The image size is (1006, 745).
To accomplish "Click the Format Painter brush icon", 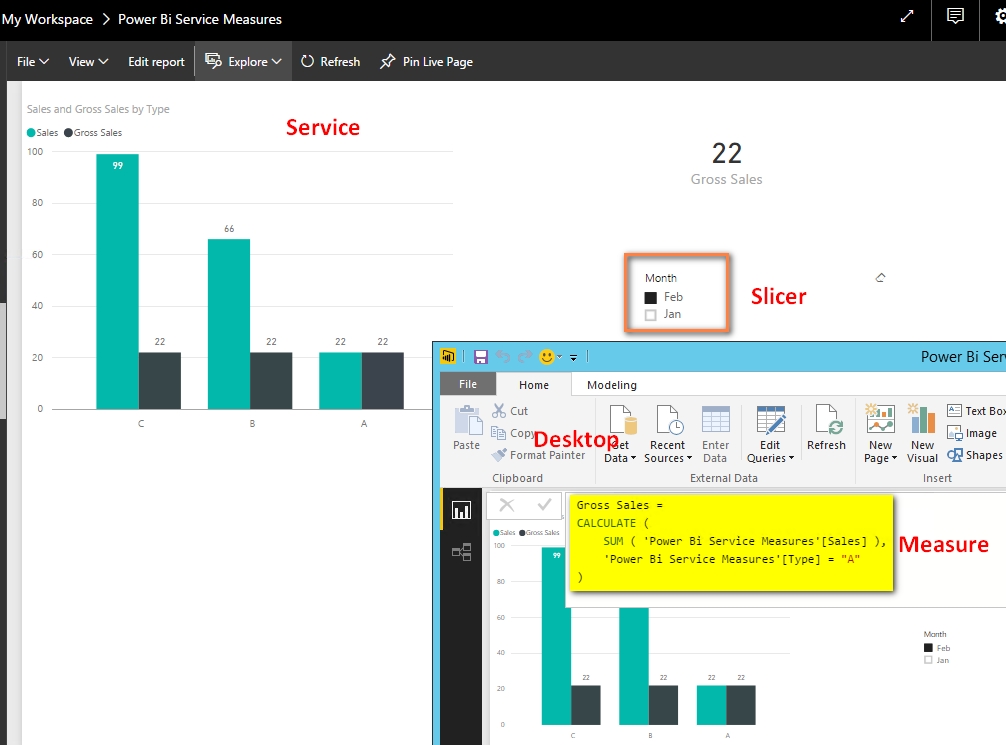I will click(499, 455).
